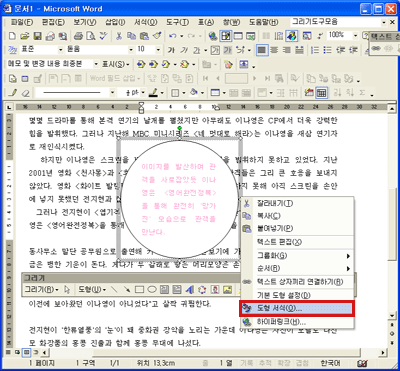
Task: Open the line style dropdown
Action: click(x=112, y=92)
